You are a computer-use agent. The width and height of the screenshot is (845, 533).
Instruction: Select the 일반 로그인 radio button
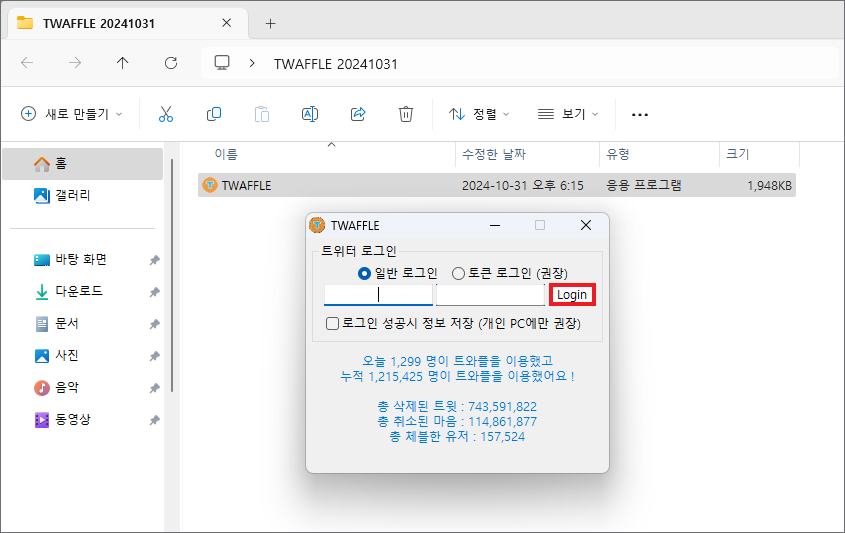364,274
